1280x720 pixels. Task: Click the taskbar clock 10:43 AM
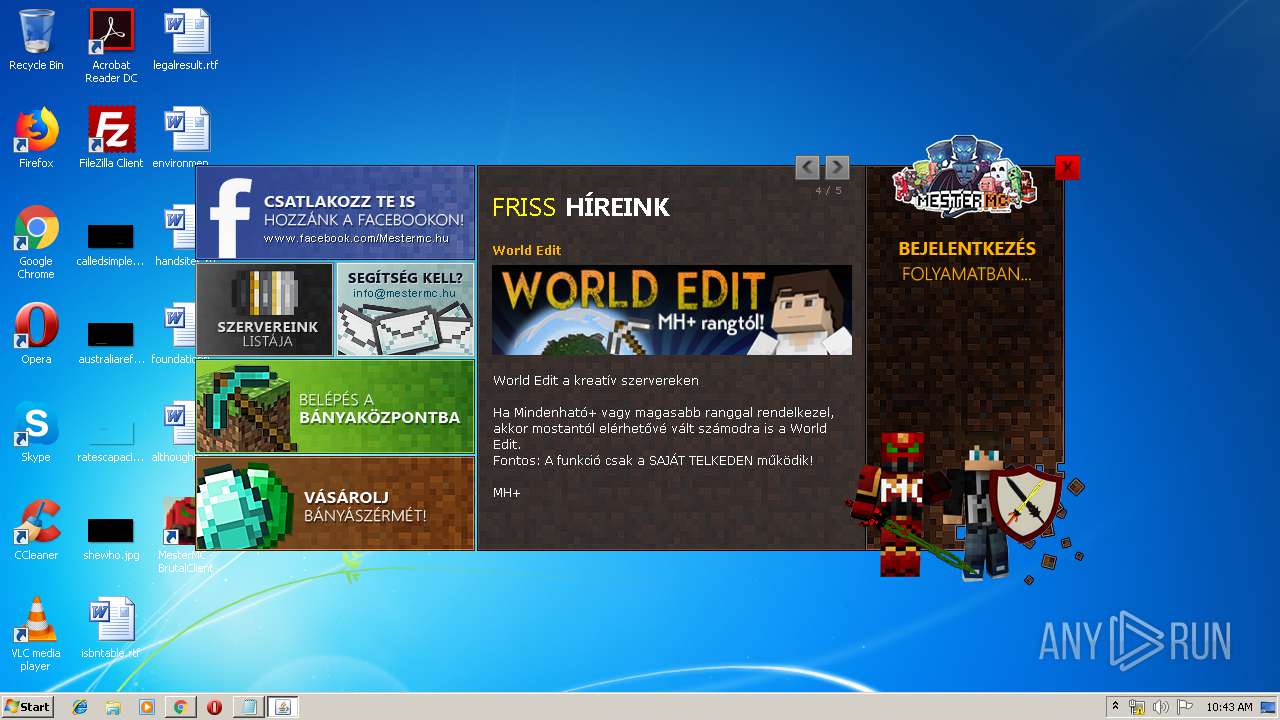click(1229, 707)
